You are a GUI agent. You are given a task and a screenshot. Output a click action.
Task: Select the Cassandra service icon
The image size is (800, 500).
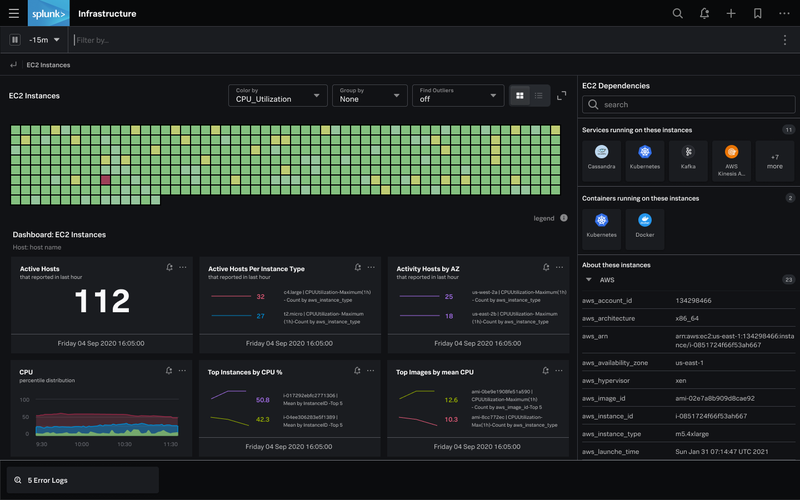(602, 160)
